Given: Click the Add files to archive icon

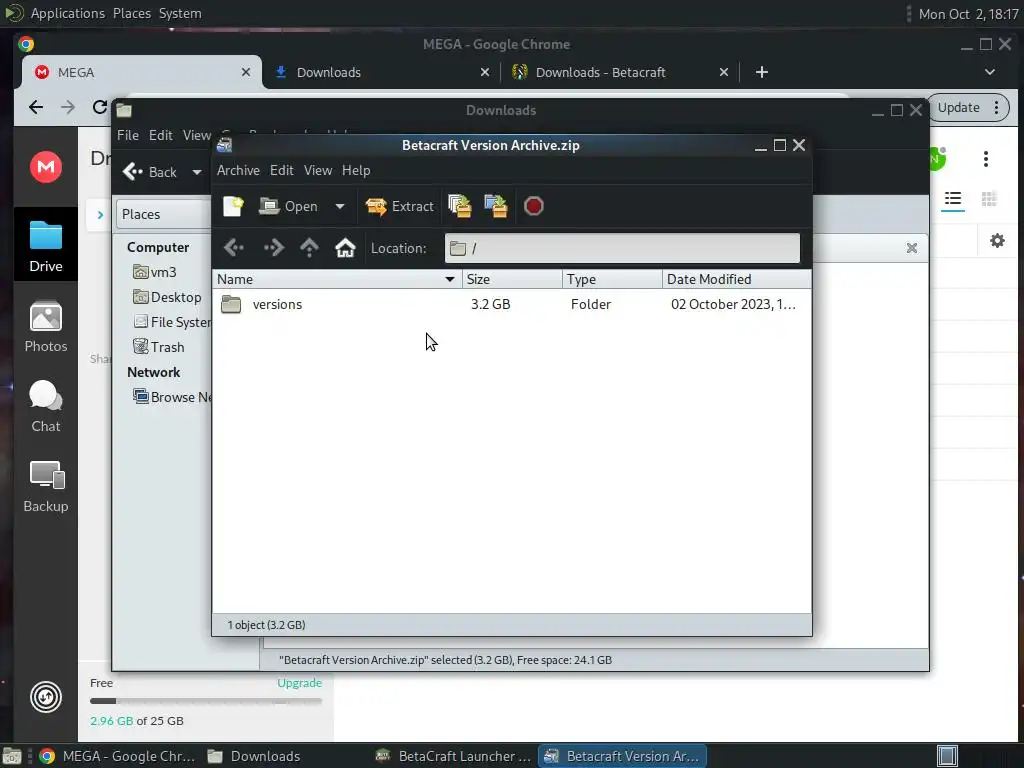Looking at the screenshot, I should point(460,206).
